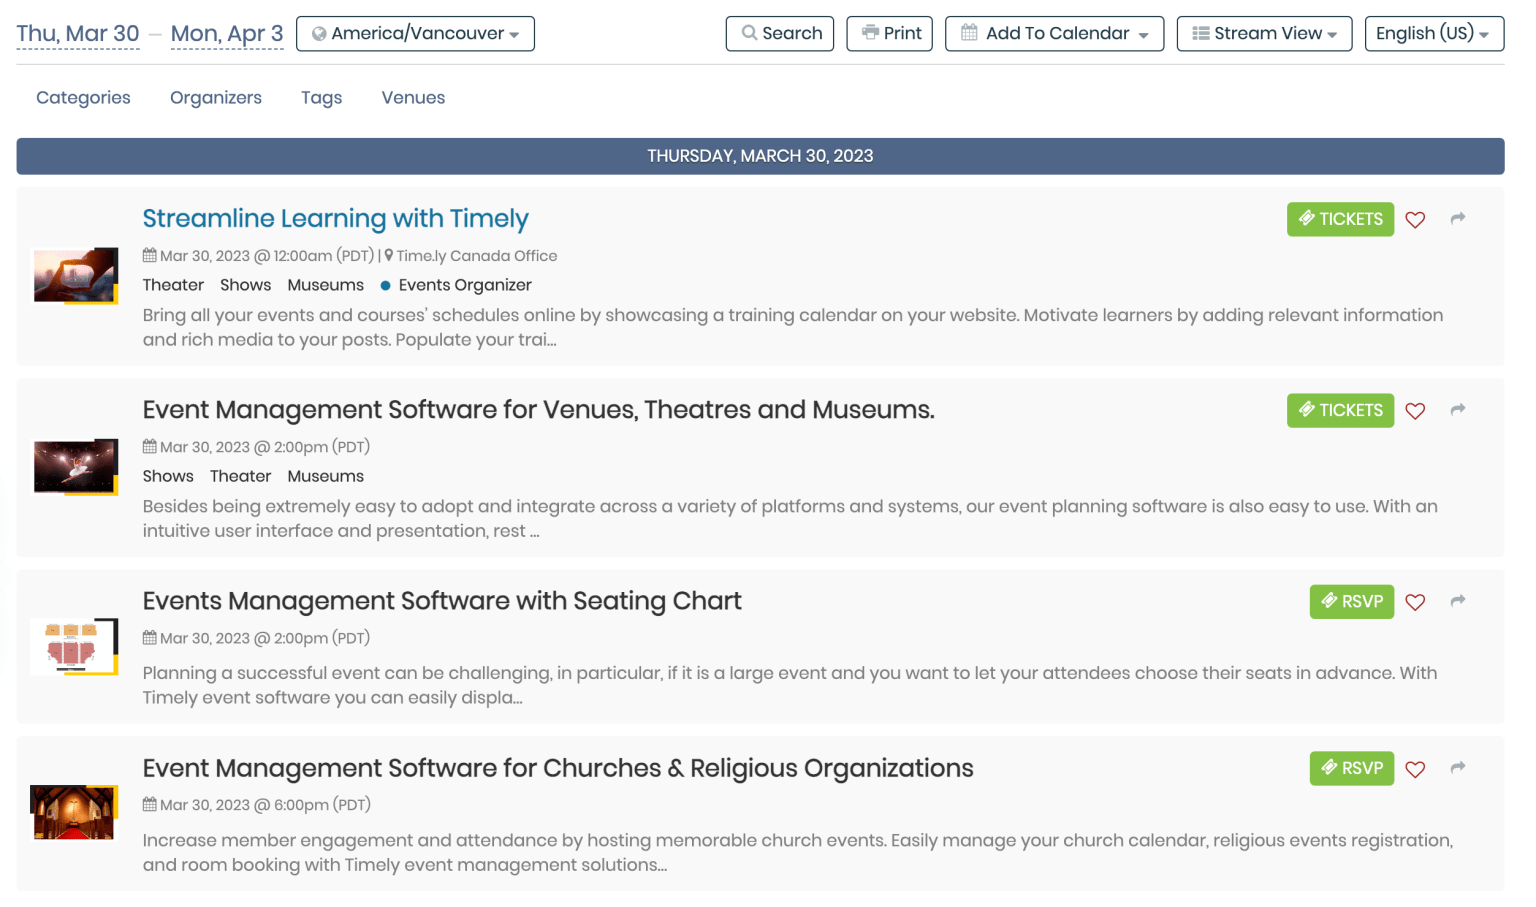Favorite the Seating Chart event
Viewport: 1536px width, 907px height.
coord(1415,602)
